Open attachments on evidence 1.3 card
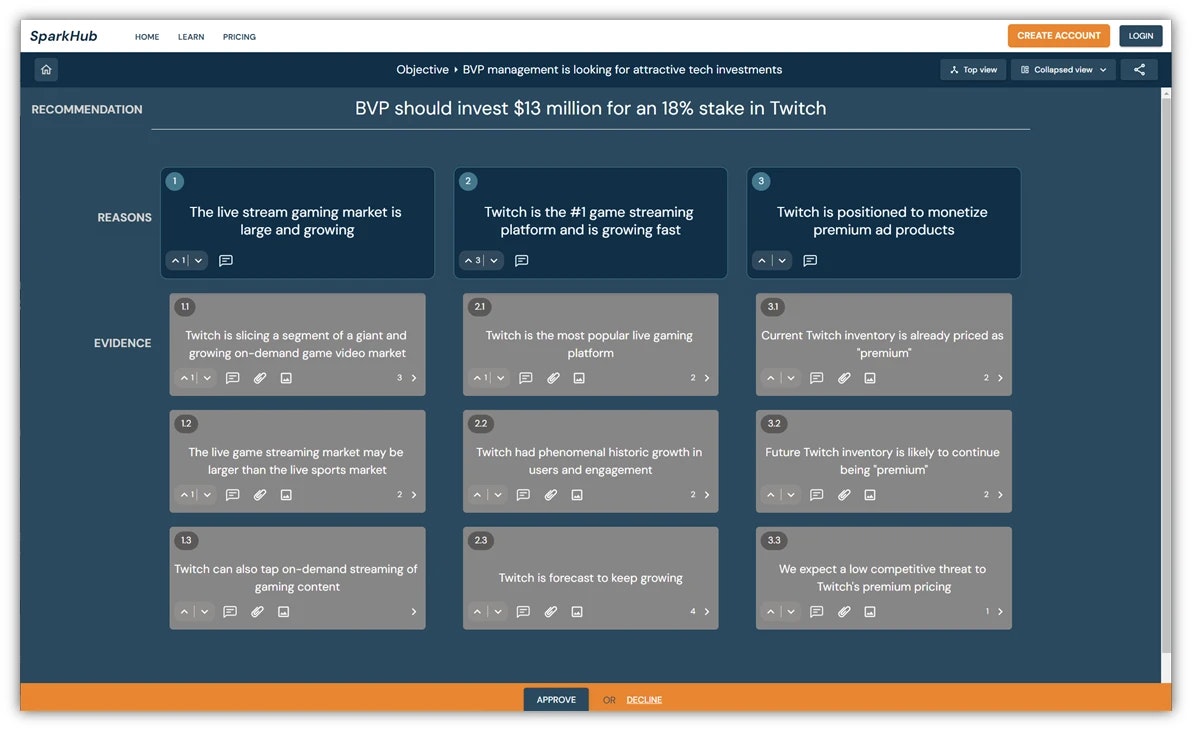The image size is (1192, 731). click(x=258, y=612)
